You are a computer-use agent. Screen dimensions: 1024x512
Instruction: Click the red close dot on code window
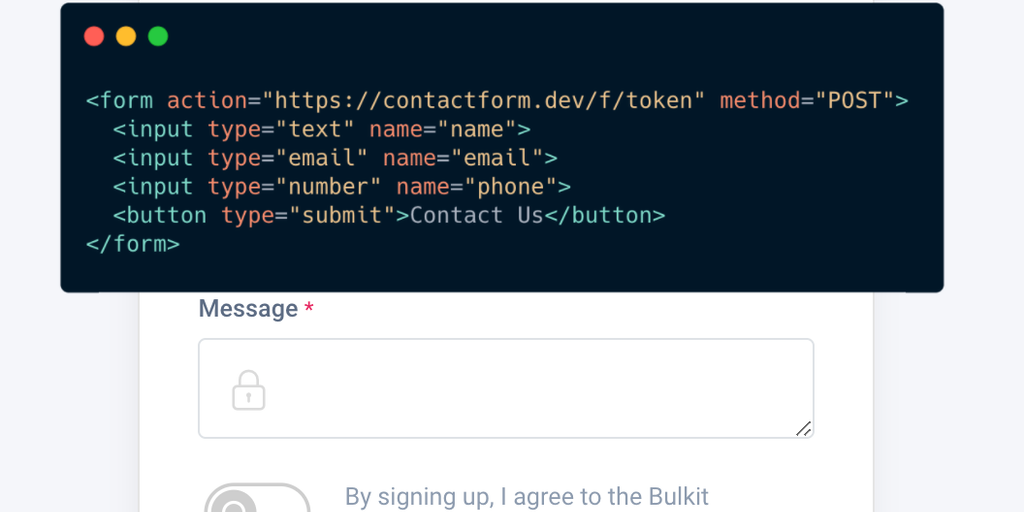[94, 37]
